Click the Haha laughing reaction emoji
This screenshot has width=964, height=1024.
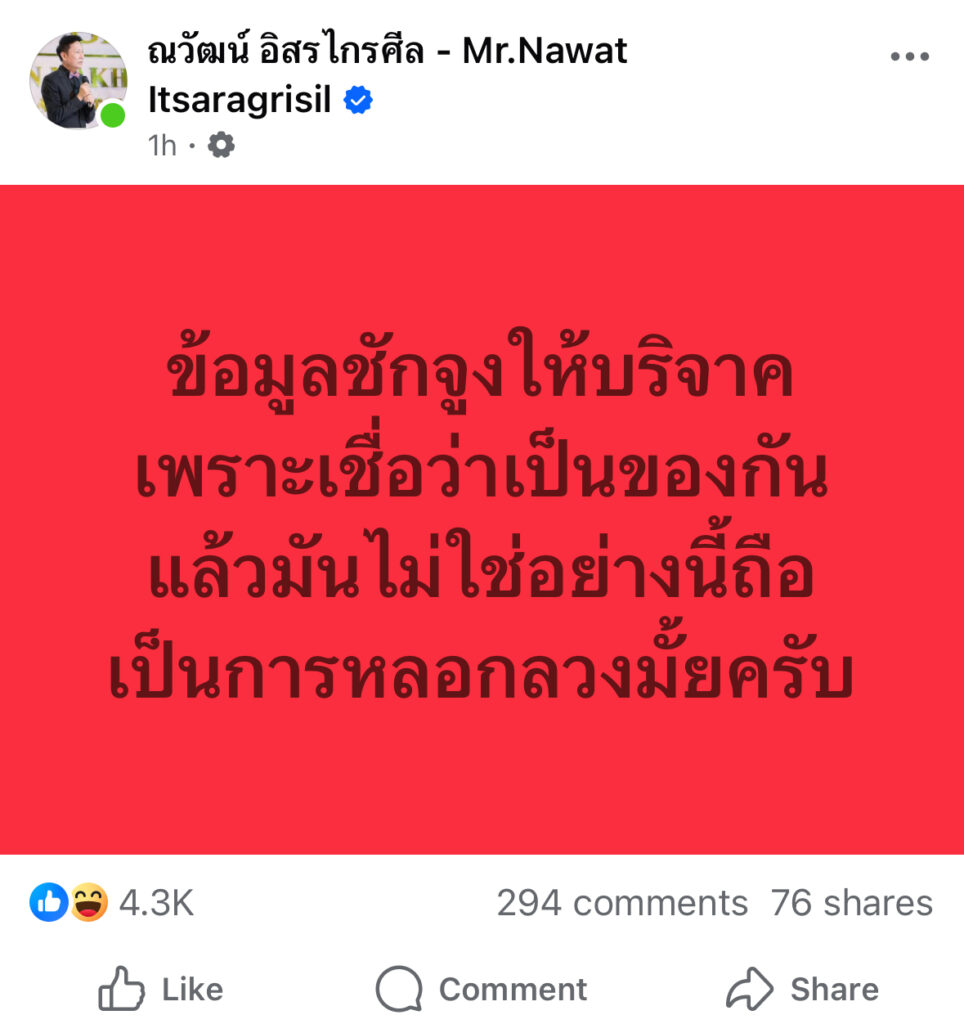[88, 902]
